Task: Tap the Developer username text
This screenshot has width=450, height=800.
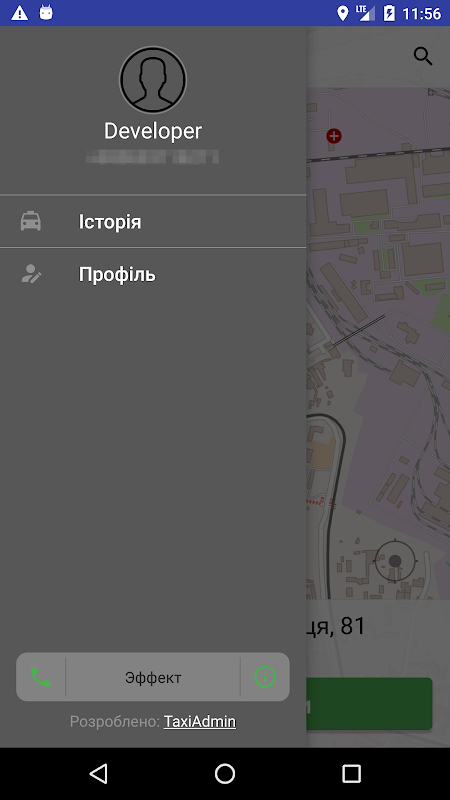Action: [x=153, y=131]
